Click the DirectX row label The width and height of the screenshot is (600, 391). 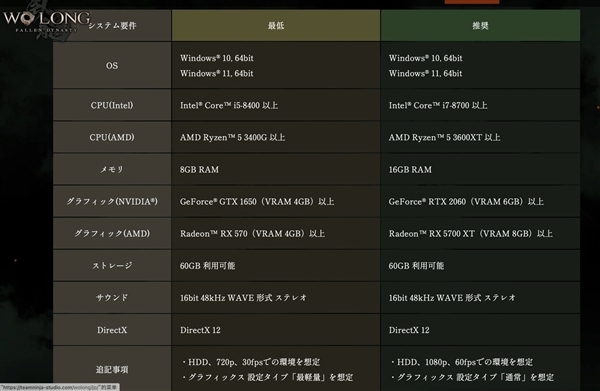coord(112,330)
